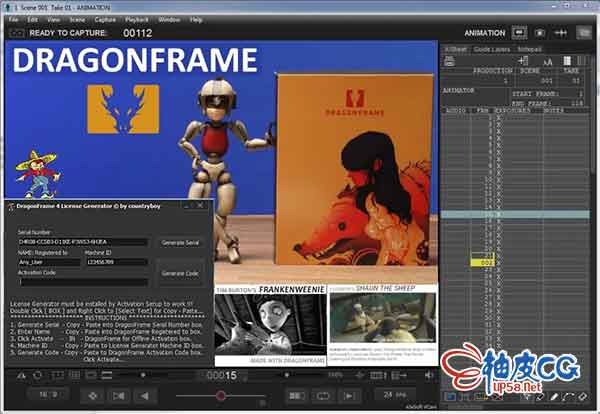
Task: Select the highlighted yellow frame cell
Action: [x=483, y=262]
